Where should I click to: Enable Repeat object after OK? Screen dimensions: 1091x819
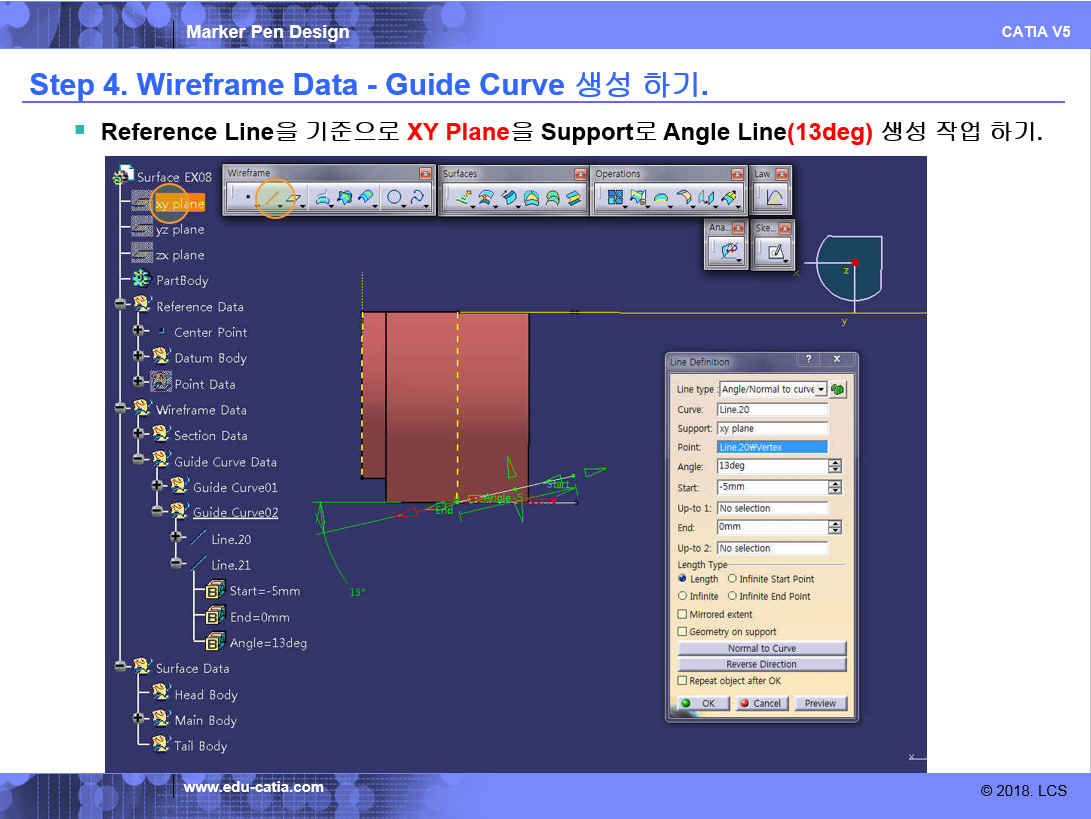[x=683, y=681]
